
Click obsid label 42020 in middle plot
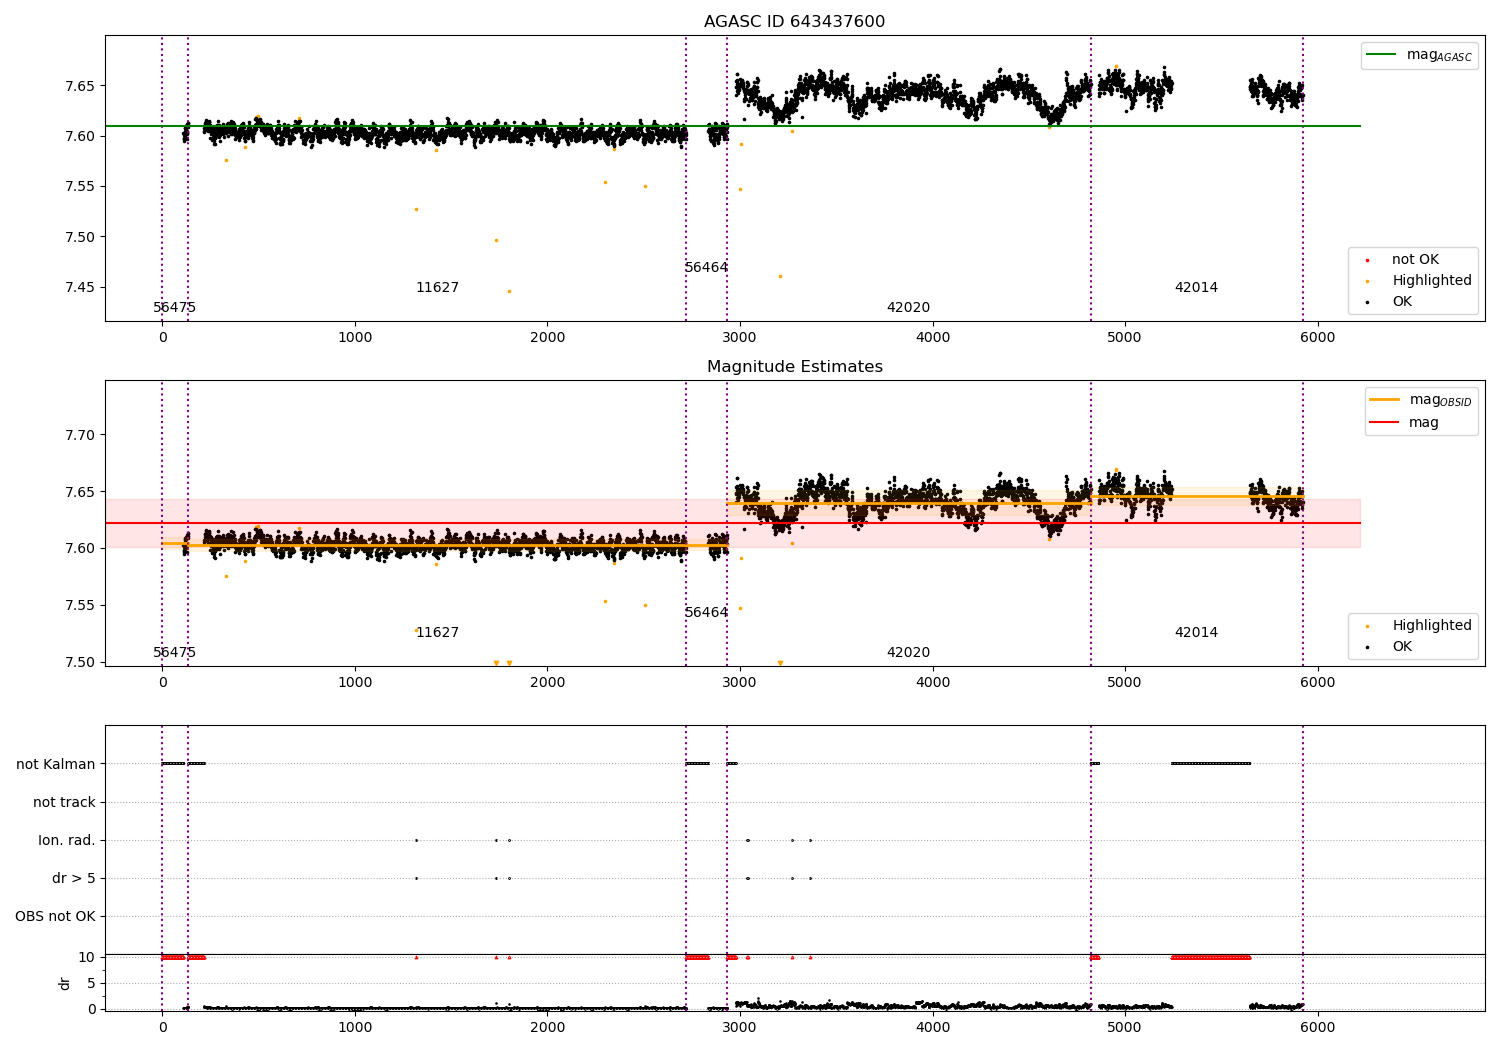(x=908, y=653)
